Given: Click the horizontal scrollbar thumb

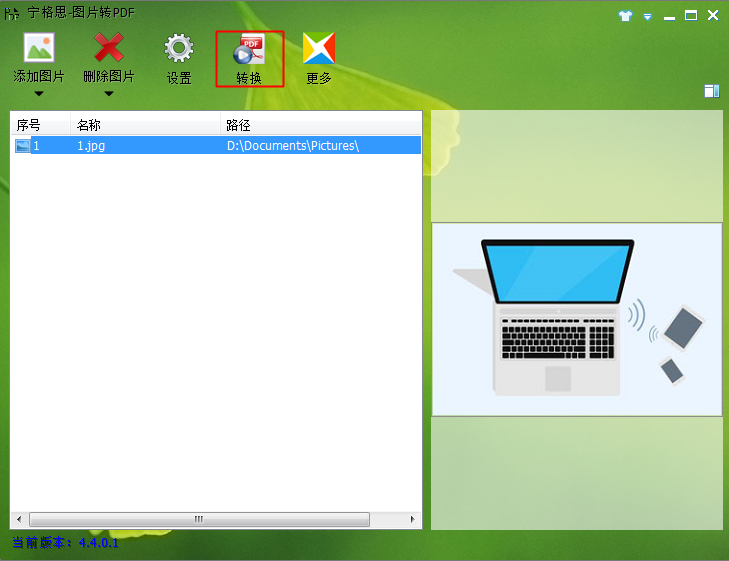Looking at the screenshot, I should pyautogui.click(x=199, y=519).
